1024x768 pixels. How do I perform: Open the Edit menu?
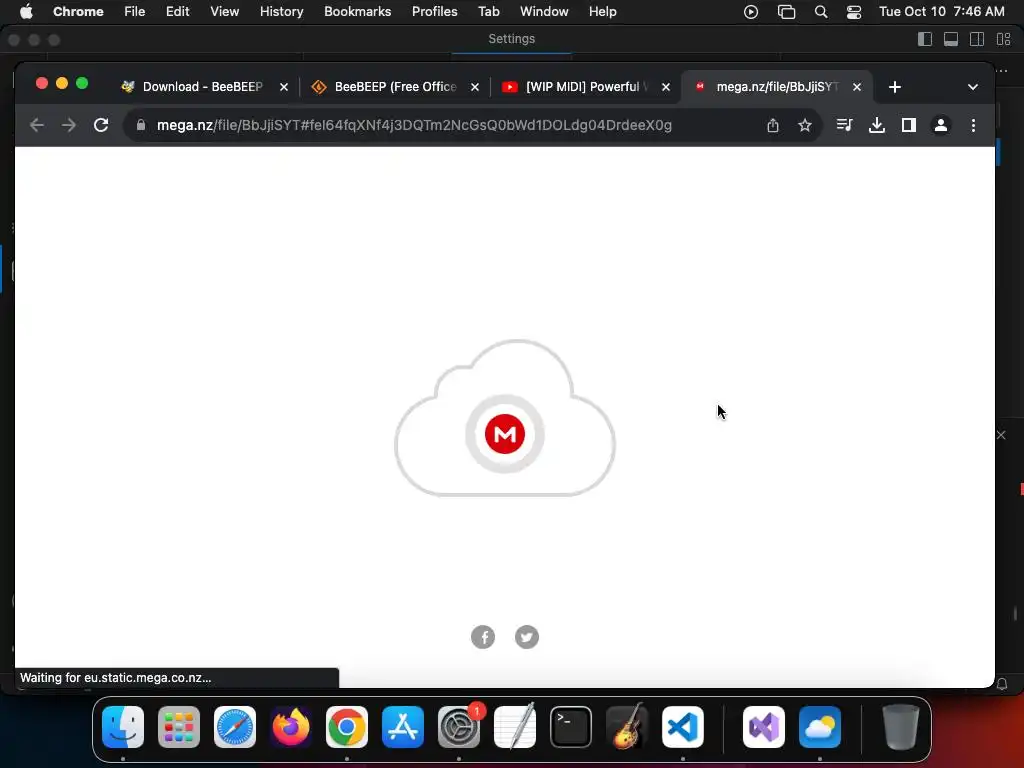click(177, 12)
